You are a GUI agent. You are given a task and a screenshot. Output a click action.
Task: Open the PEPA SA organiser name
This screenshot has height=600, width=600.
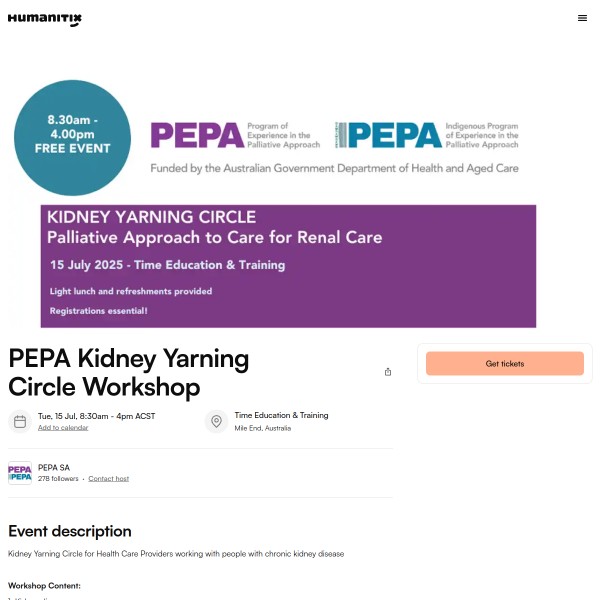coord(54,467)
